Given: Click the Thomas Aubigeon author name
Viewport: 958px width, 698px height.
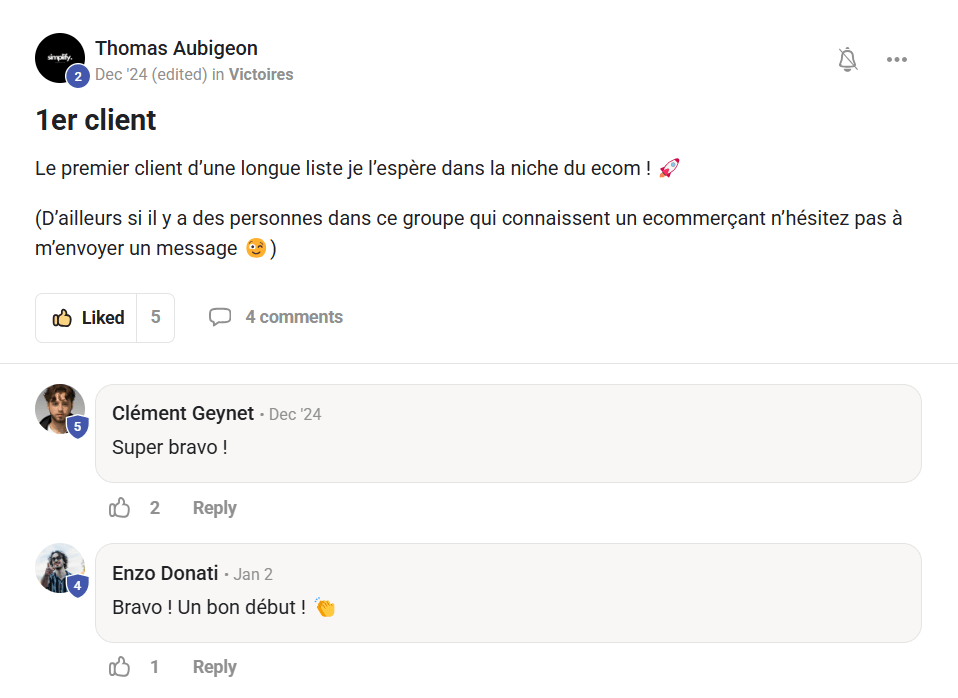Looking at the screenshot, I should (176, 48).
